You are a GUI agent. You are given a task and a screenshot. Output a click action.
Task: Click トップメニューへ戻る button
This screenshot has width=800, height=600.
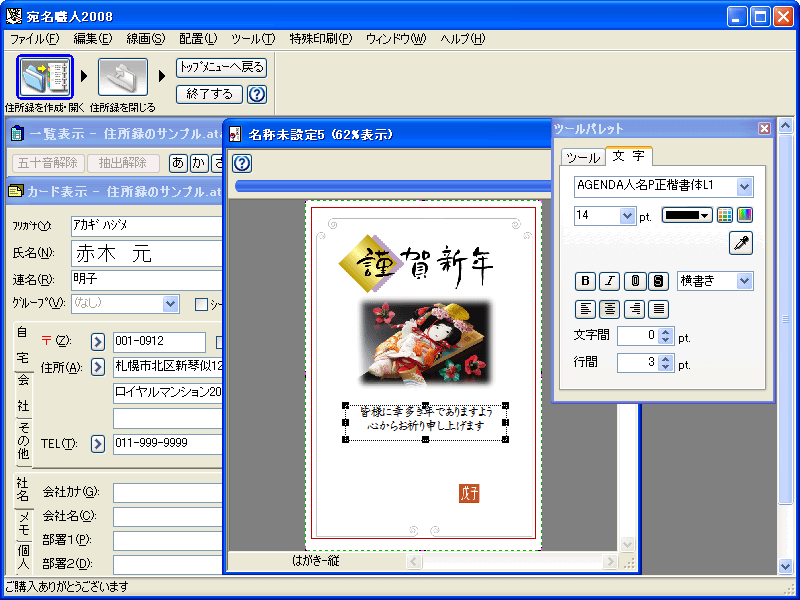[x=221, y=67]
